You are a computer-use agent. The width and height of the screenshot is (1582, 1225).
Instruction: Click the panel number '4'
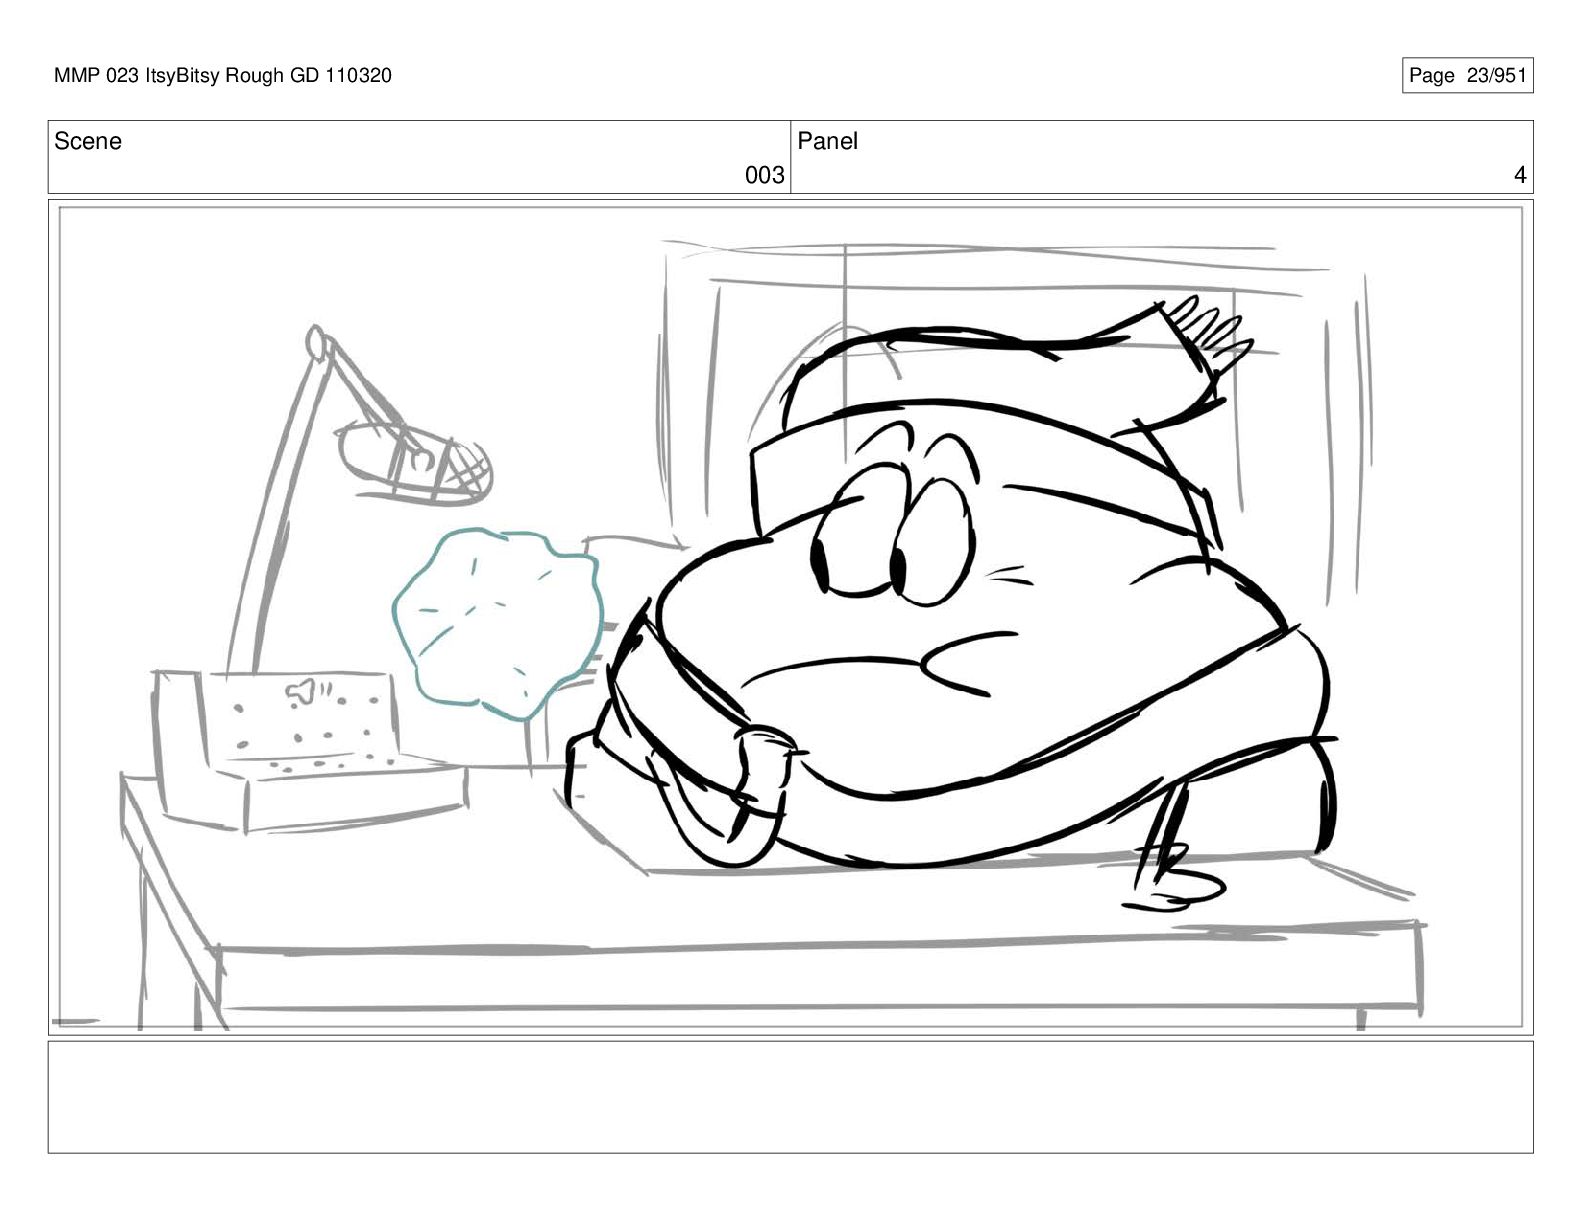tap(1520, 175)
